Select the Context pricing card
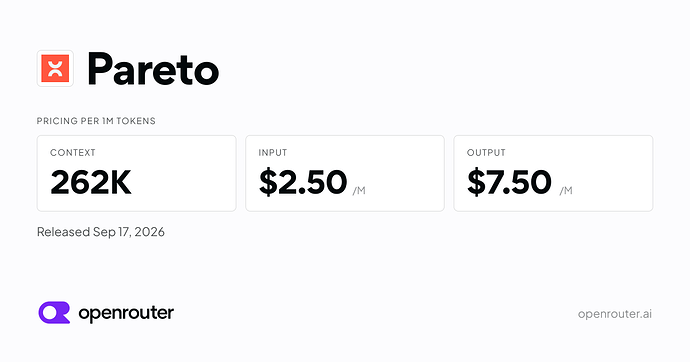The width and height of the screenshot is (690, 362). (136, 173)
